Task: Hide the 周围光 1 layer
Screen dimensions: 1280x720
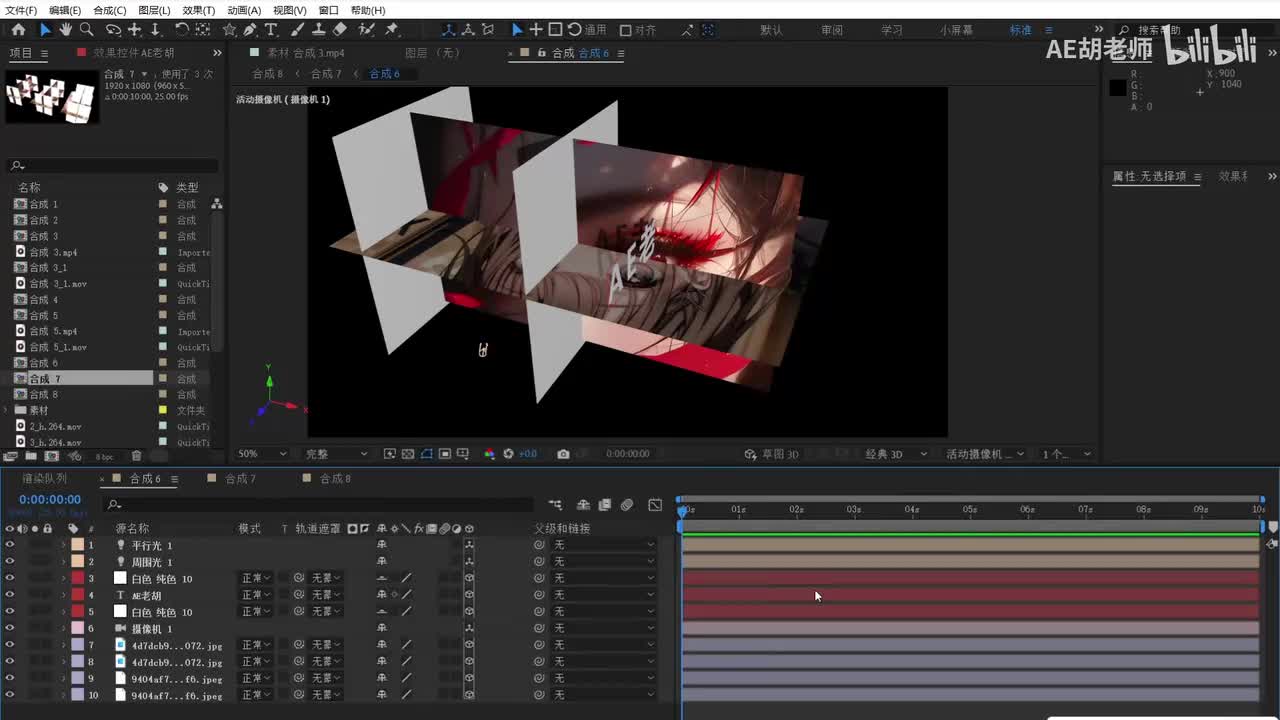Action: (x=9, y=562)
